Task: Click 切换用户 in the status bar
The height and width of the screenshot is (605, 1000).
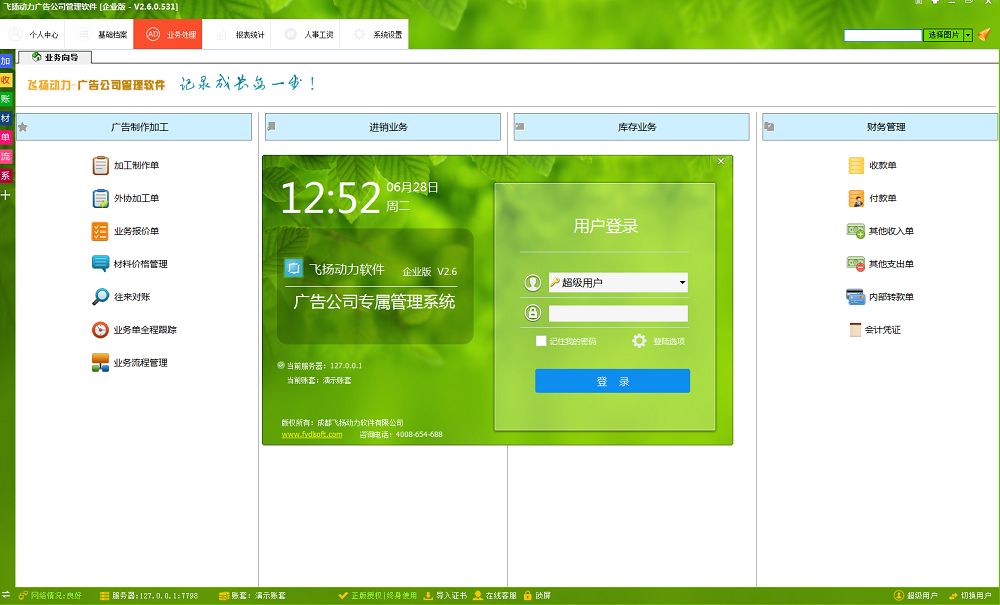Action: [x=967, y=596]
